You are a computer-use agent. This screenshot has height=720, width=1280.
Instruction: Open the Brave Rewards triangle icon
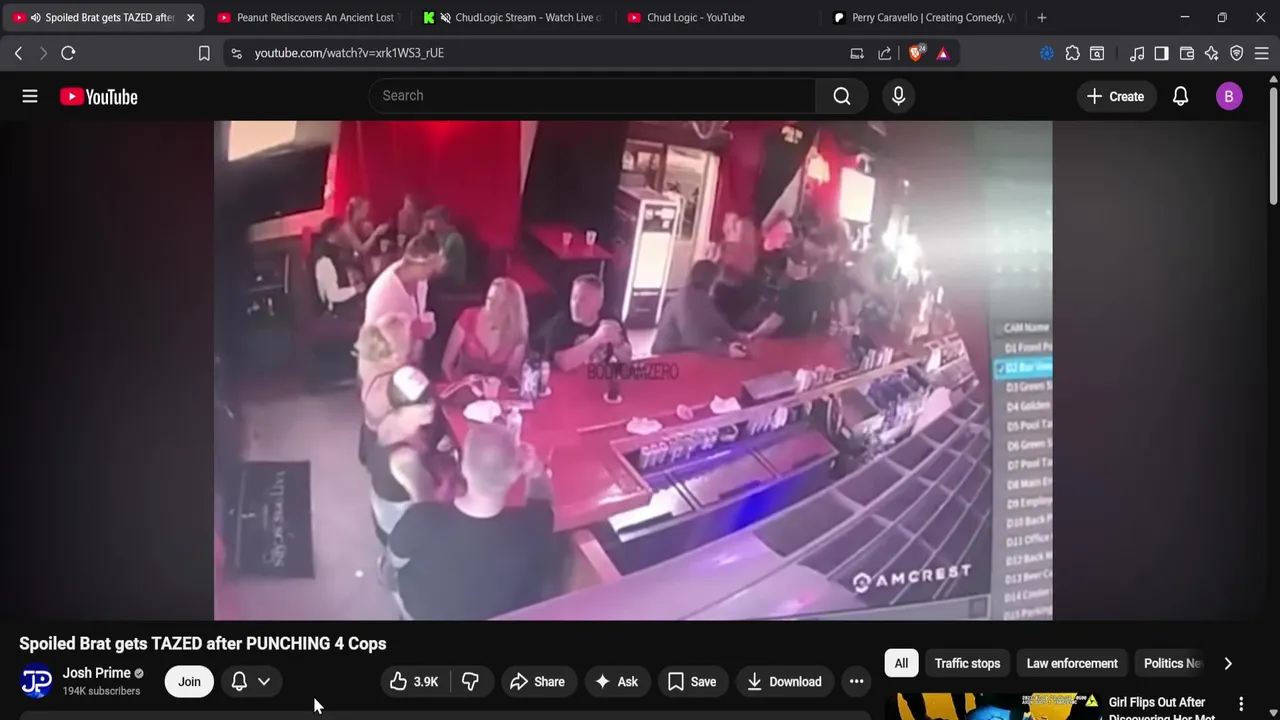[x=943, y=53]
